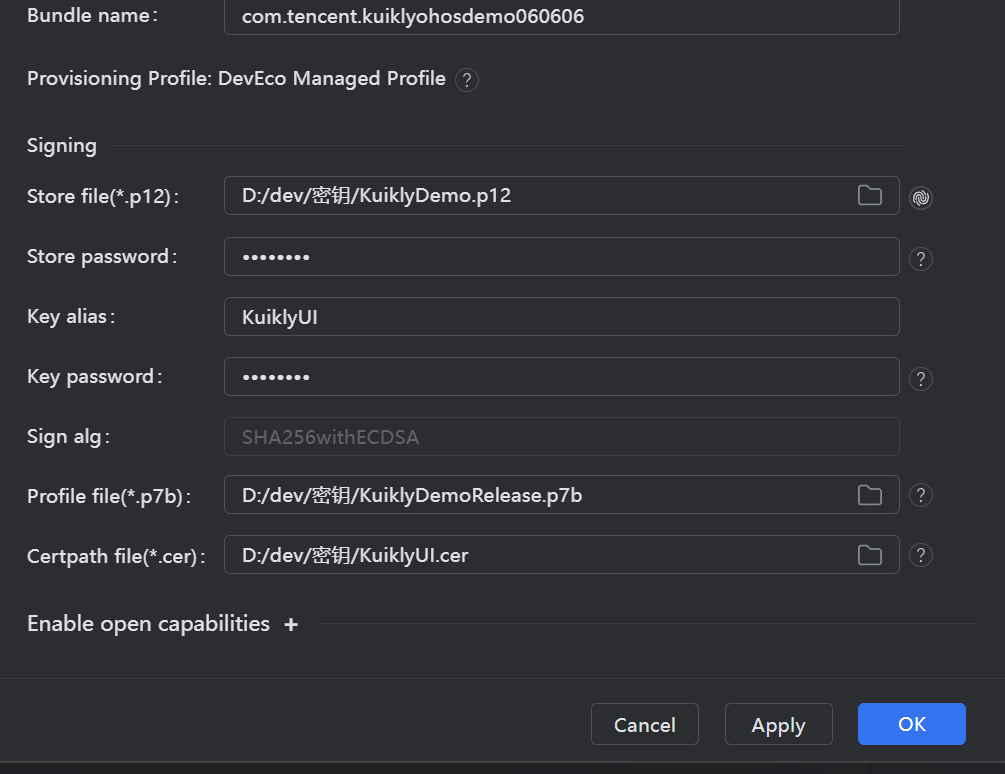This screenshot has width=1005, height=774.
Task: Browse for Certpath file cer folder icon
Action: point(870,555)
